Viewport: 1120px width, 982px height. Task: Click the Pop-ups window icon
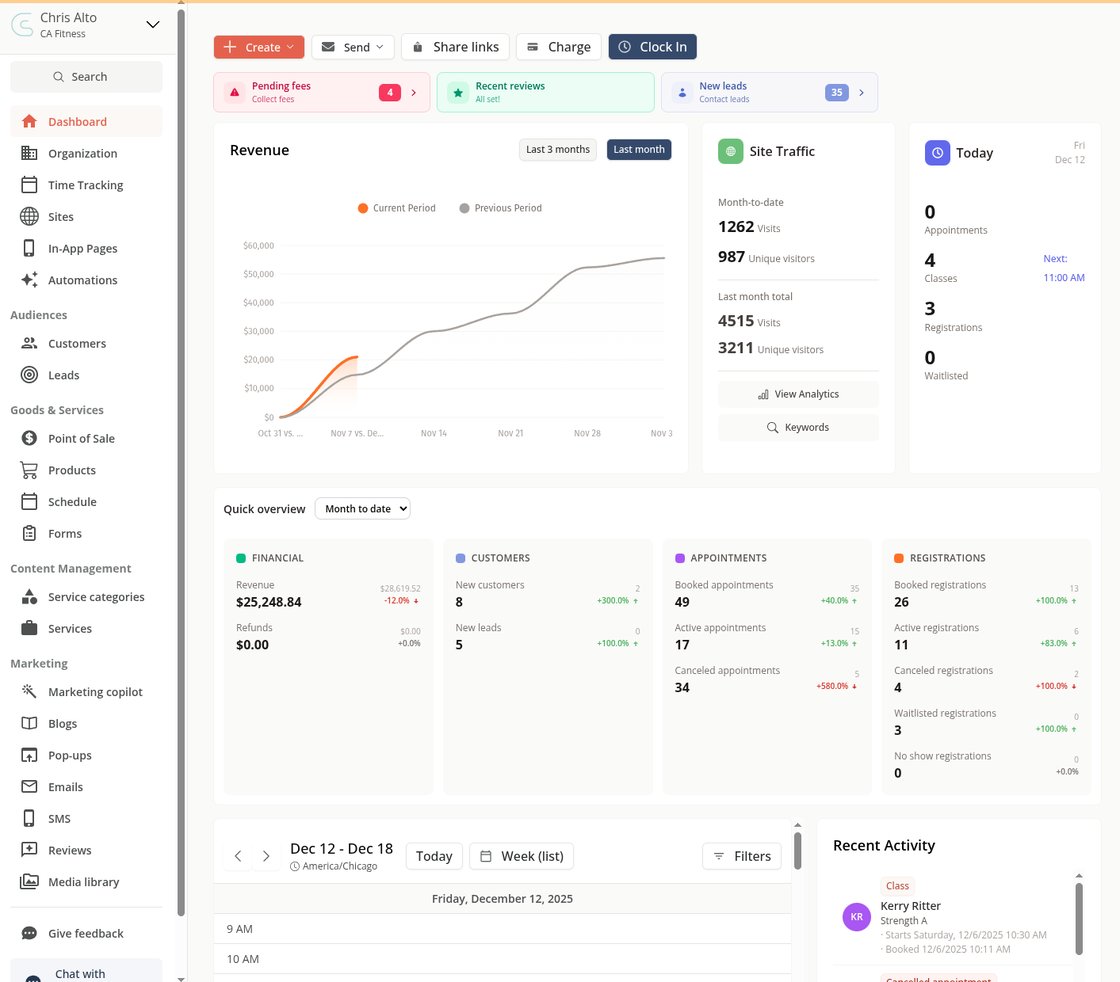tap(29, 755)
